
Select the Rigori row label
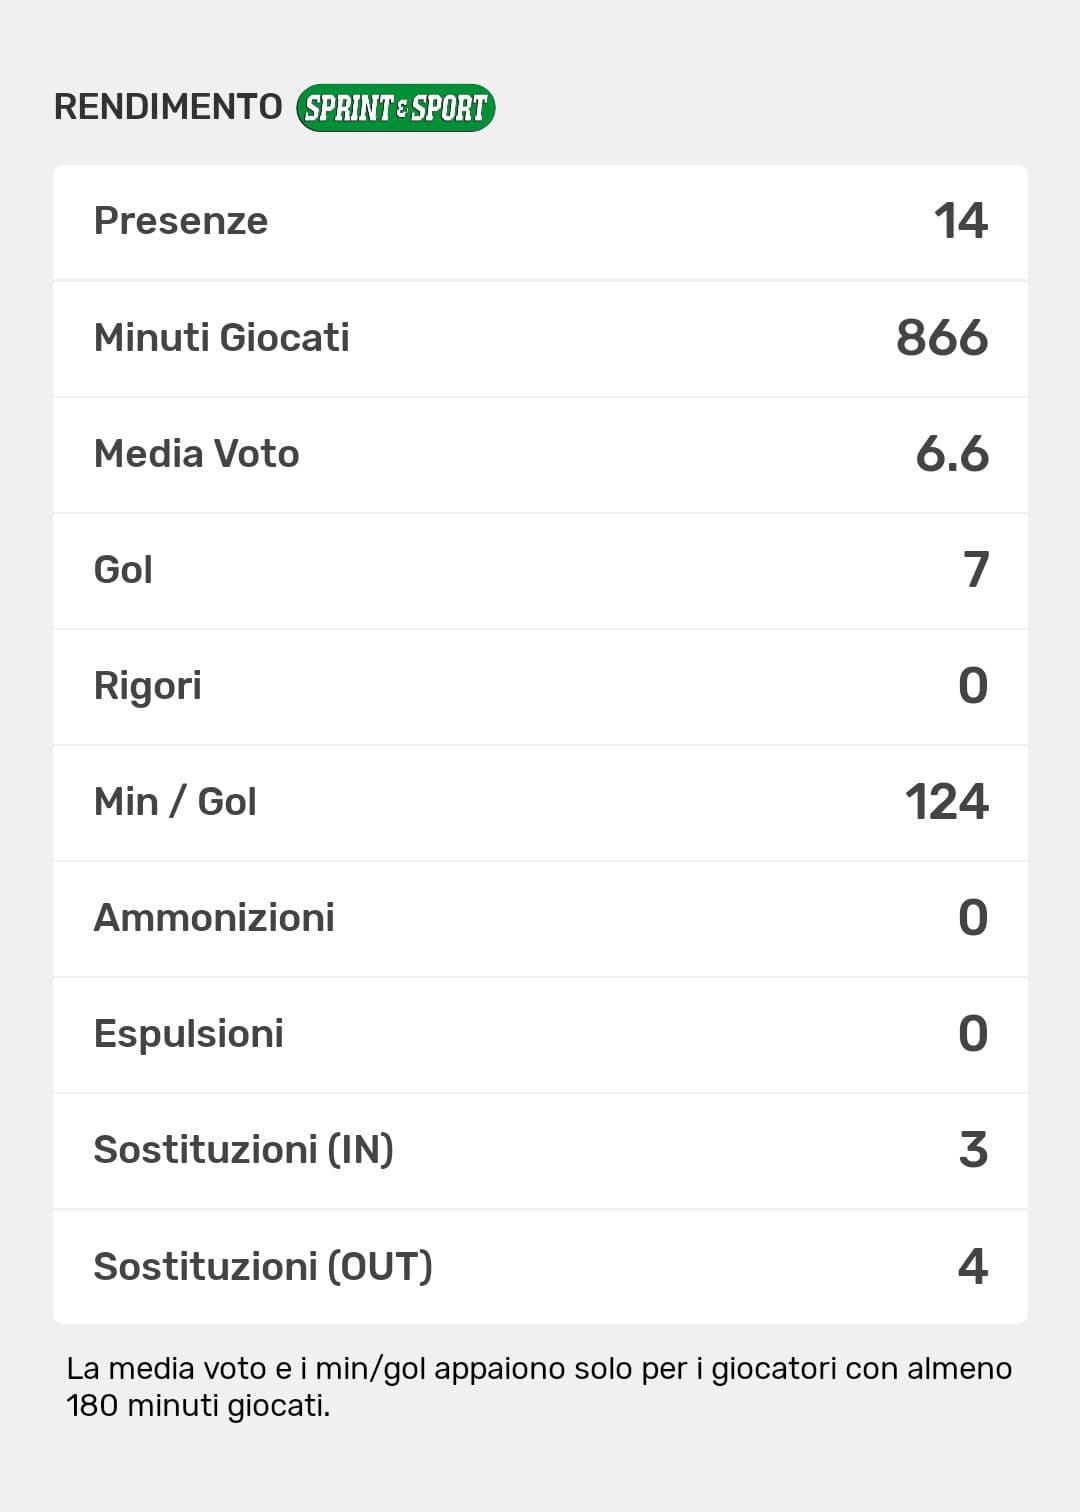pos(148,686)
